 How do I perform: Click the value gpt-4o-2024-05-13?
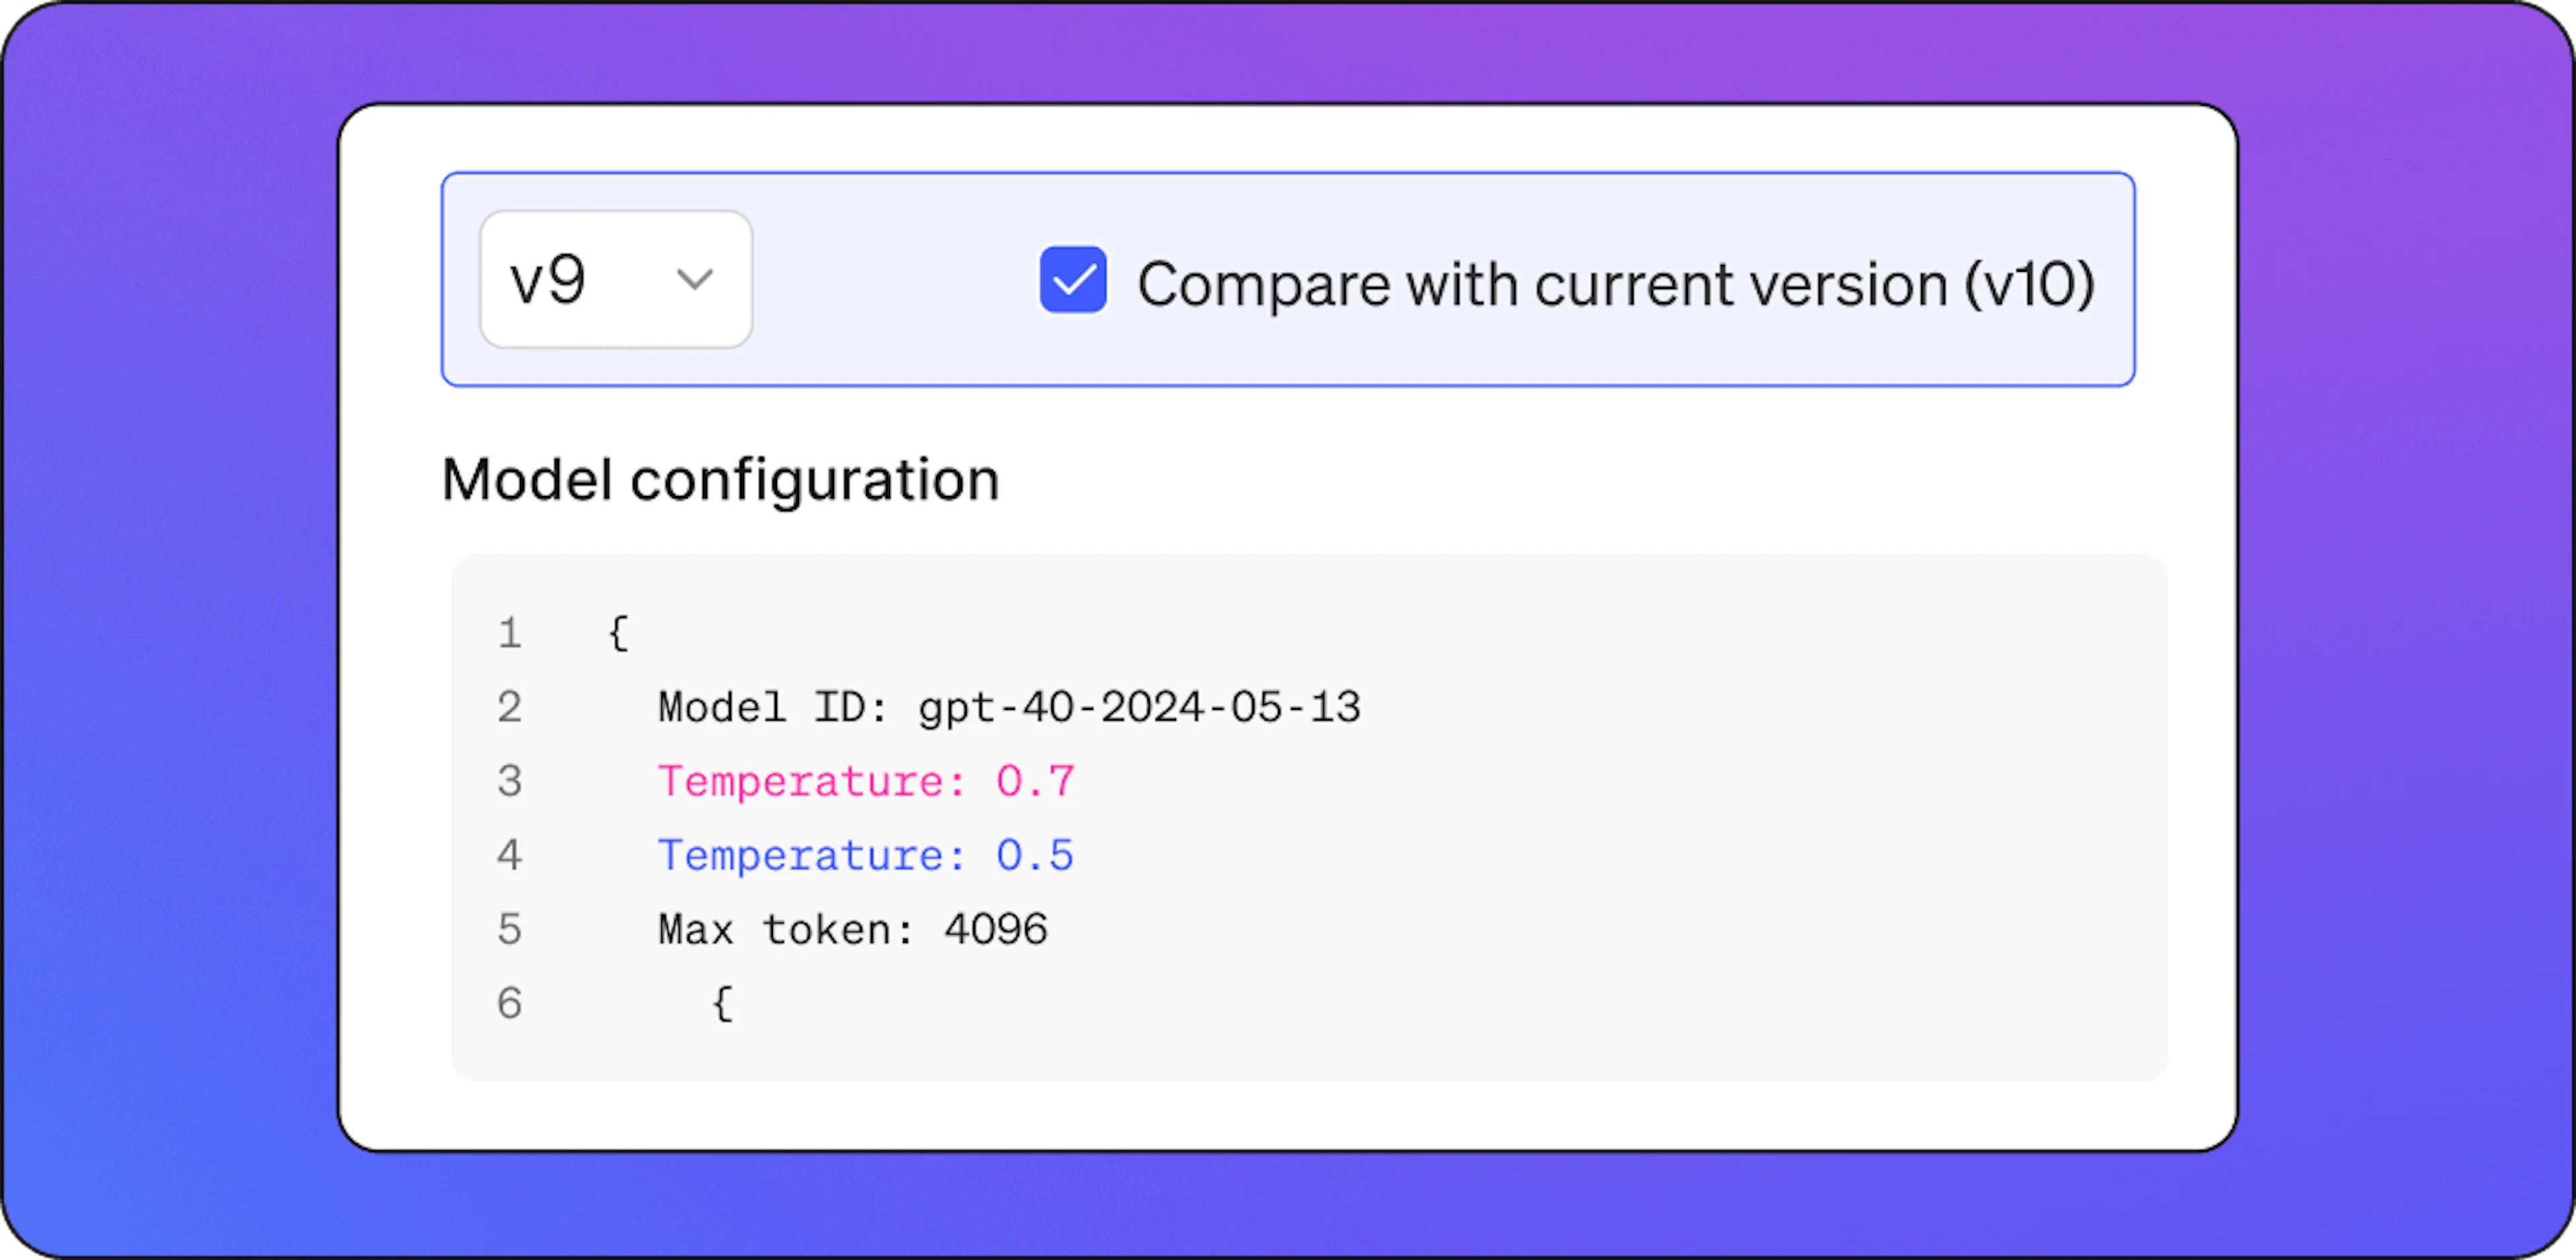tap(1140, 707)
